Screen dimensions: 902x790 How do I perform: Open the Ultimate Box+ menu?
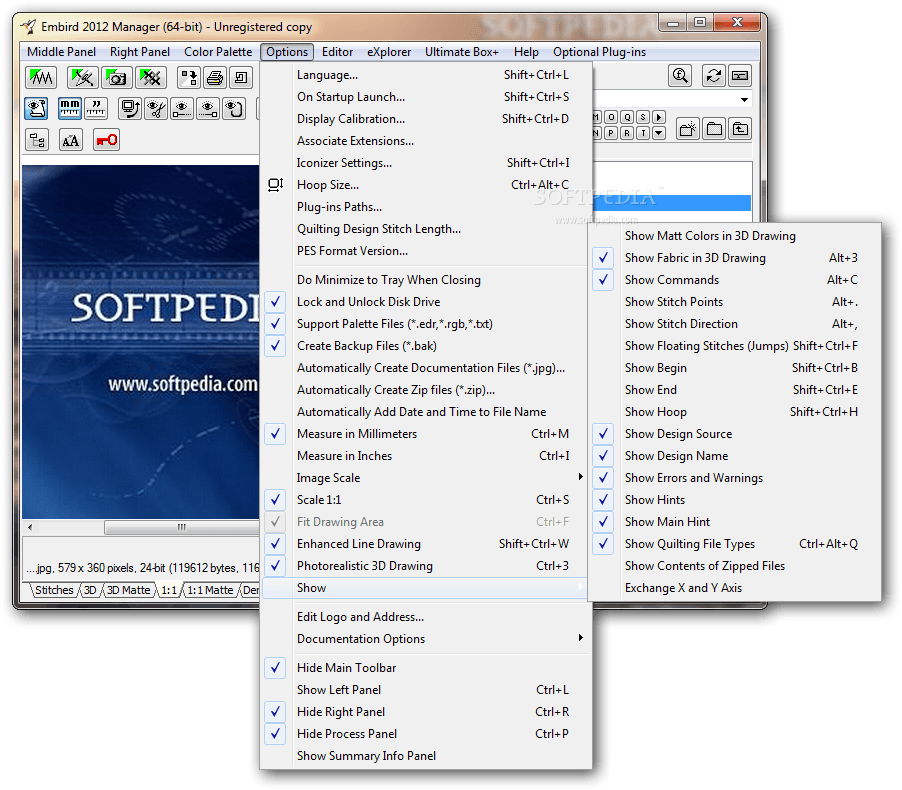coord(461,52)
